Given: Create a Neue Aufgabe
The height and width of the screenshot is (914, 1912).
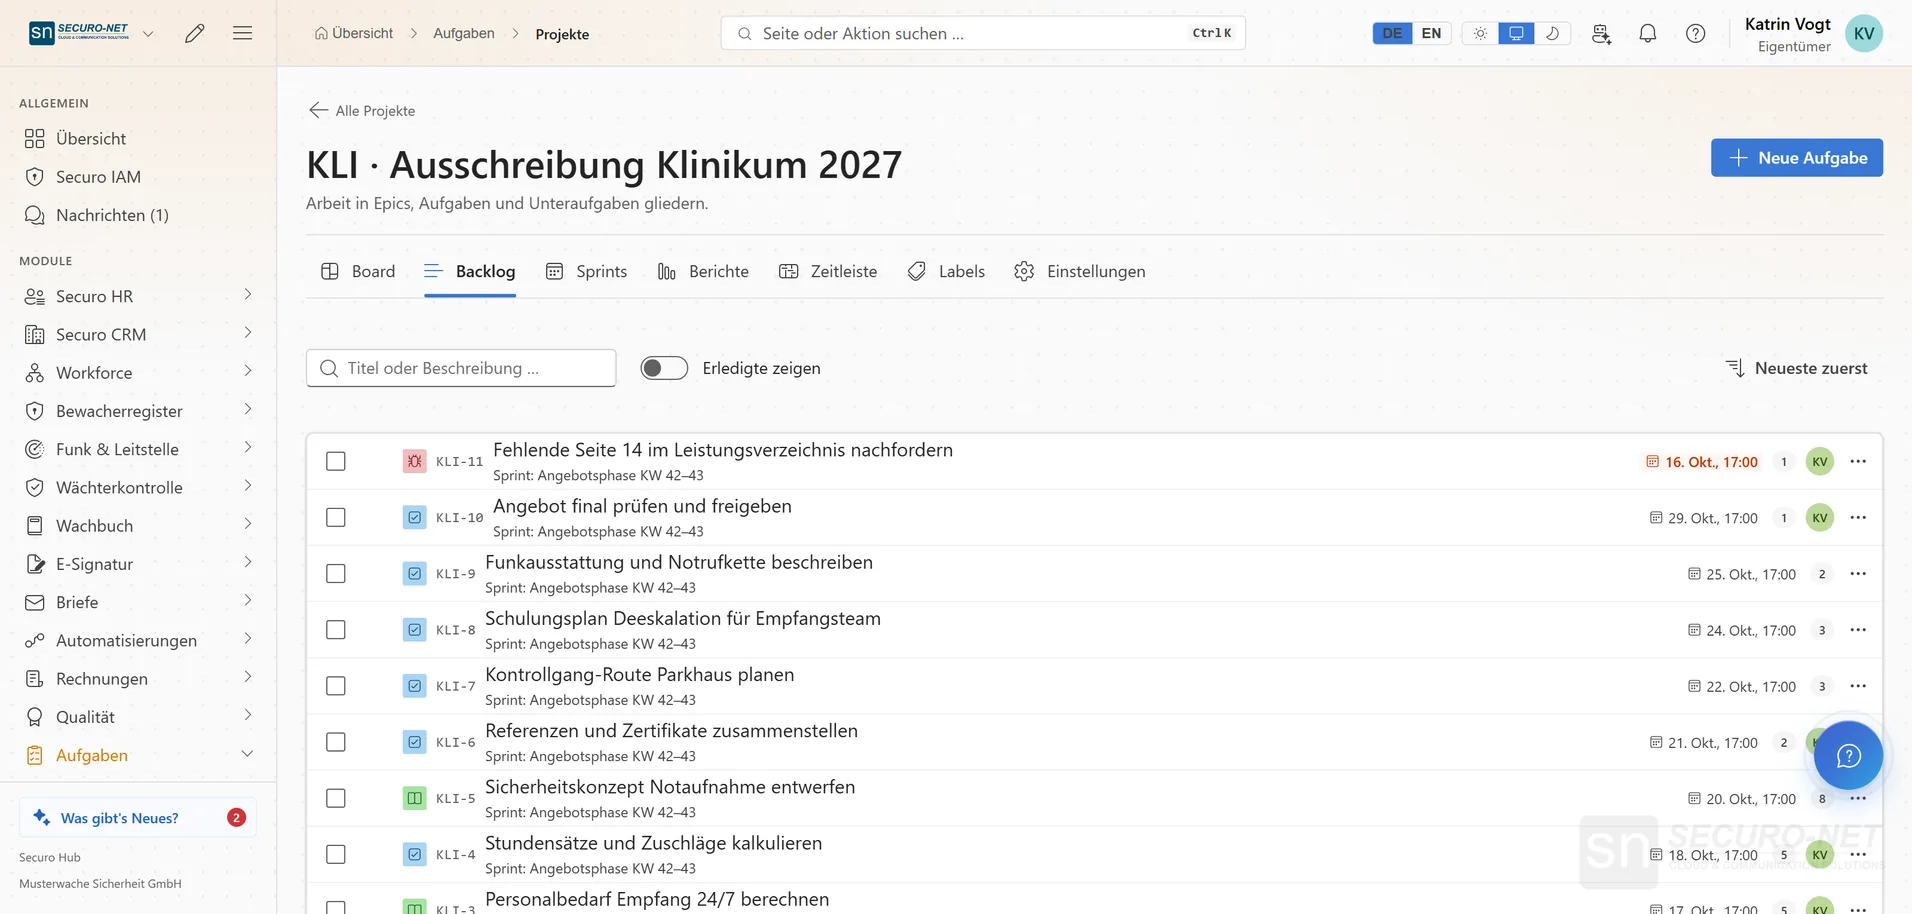Looking at the screenshot, I should click(1797, 158).
